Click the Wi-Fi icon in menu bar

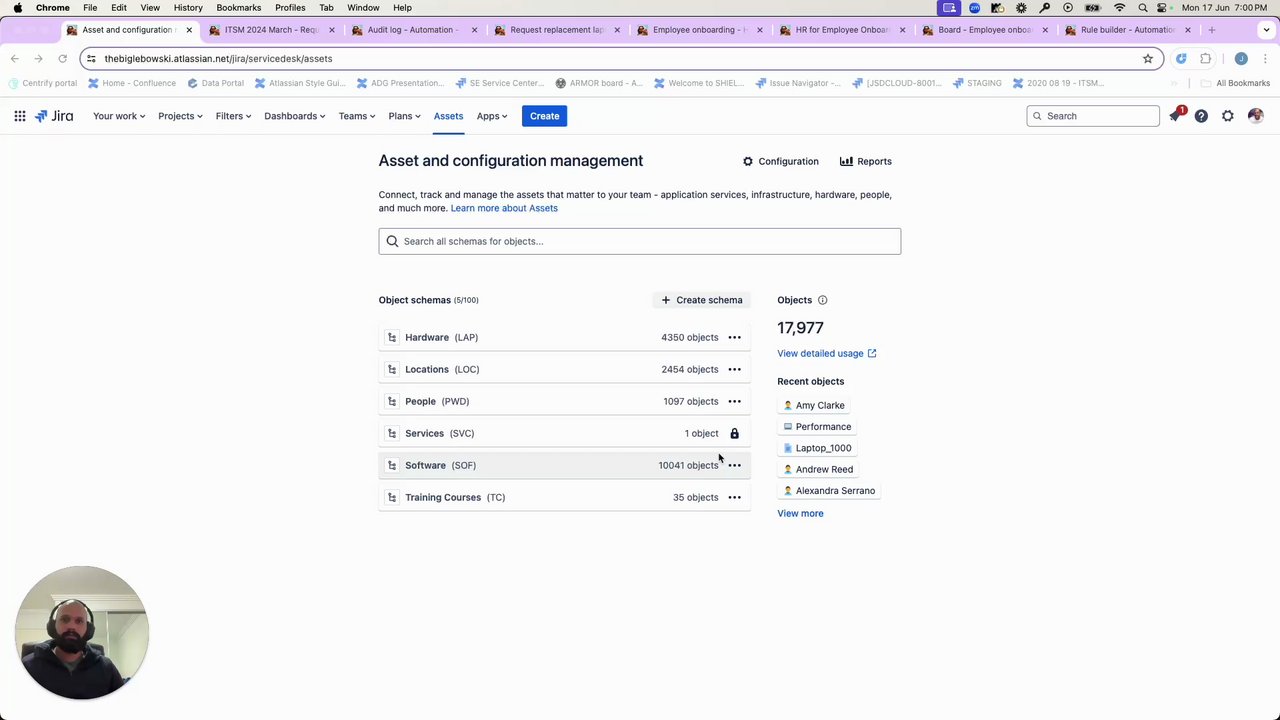click(x=1119, y=8)
